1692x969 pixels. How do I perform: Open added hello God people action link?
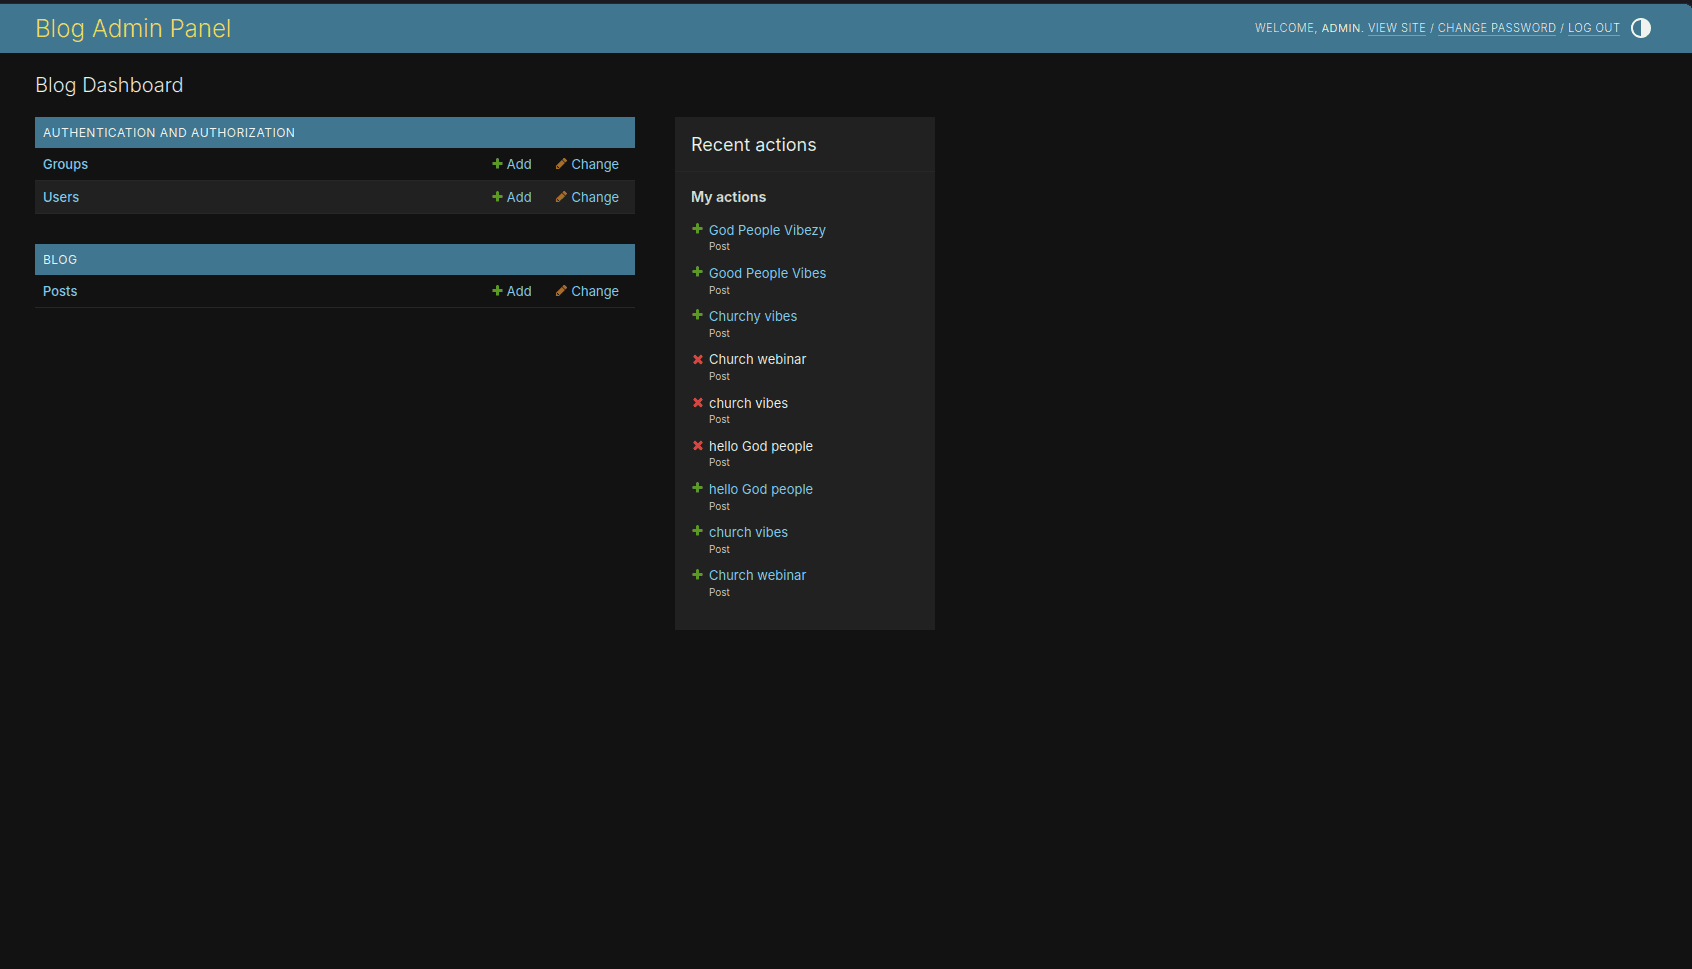tap(761, 489)
